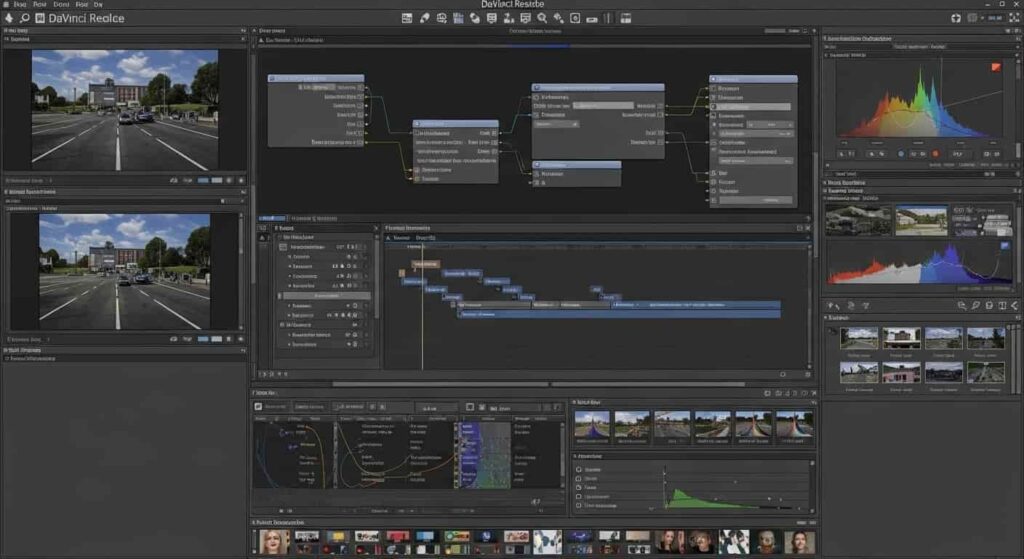This screenshot has height=559, width=1024.
Task: Toggle the first circle checkbox beside the green graph
Action: point(579,470)
